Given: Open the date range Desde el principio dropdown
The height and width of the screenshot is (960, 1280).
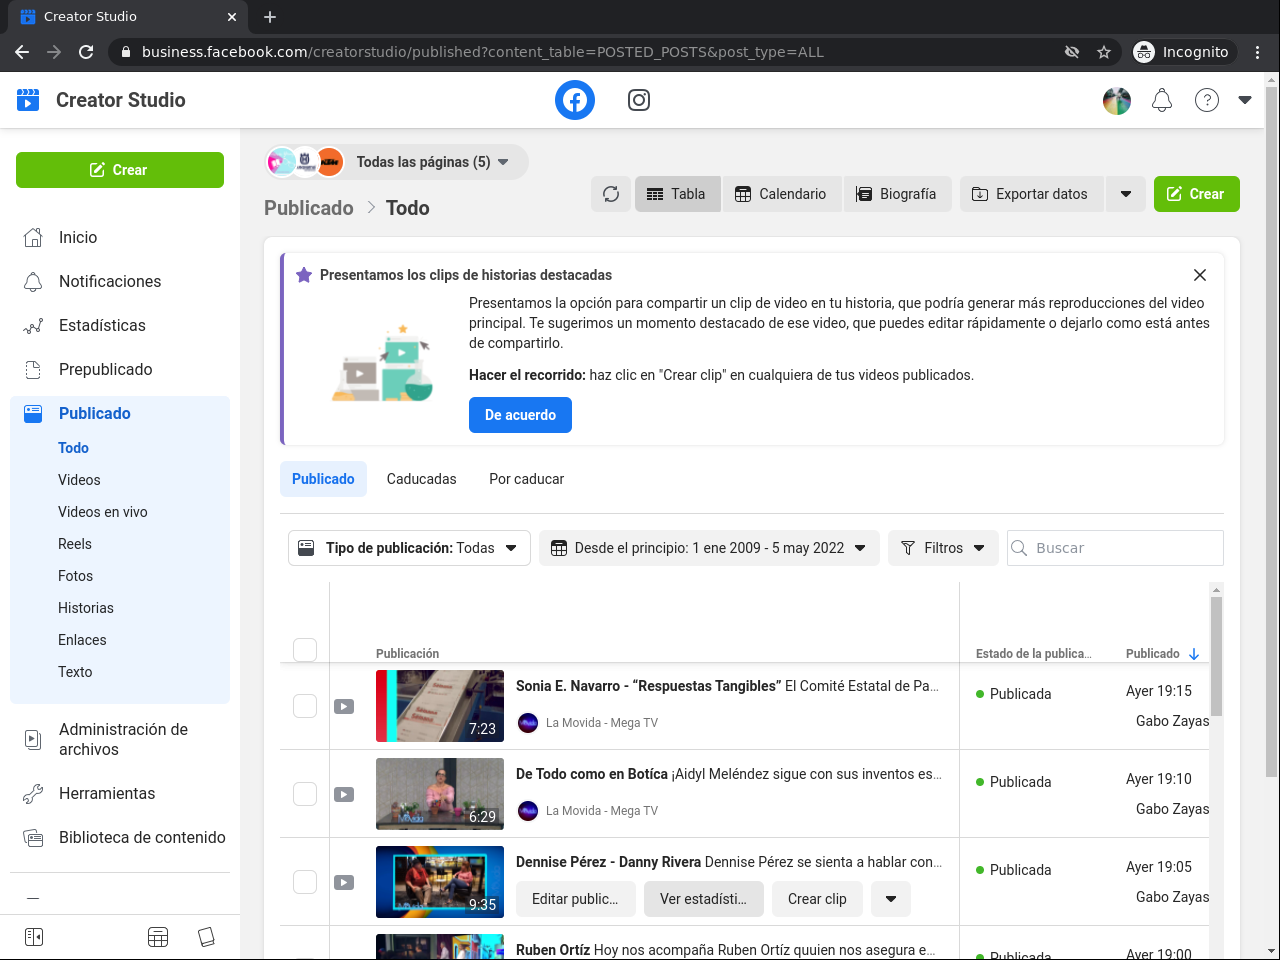Looking at the screenshot, I should (709, 548).
